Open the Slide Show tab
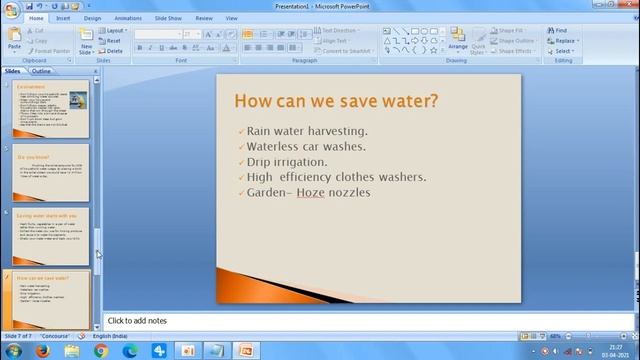 [168, 18]
